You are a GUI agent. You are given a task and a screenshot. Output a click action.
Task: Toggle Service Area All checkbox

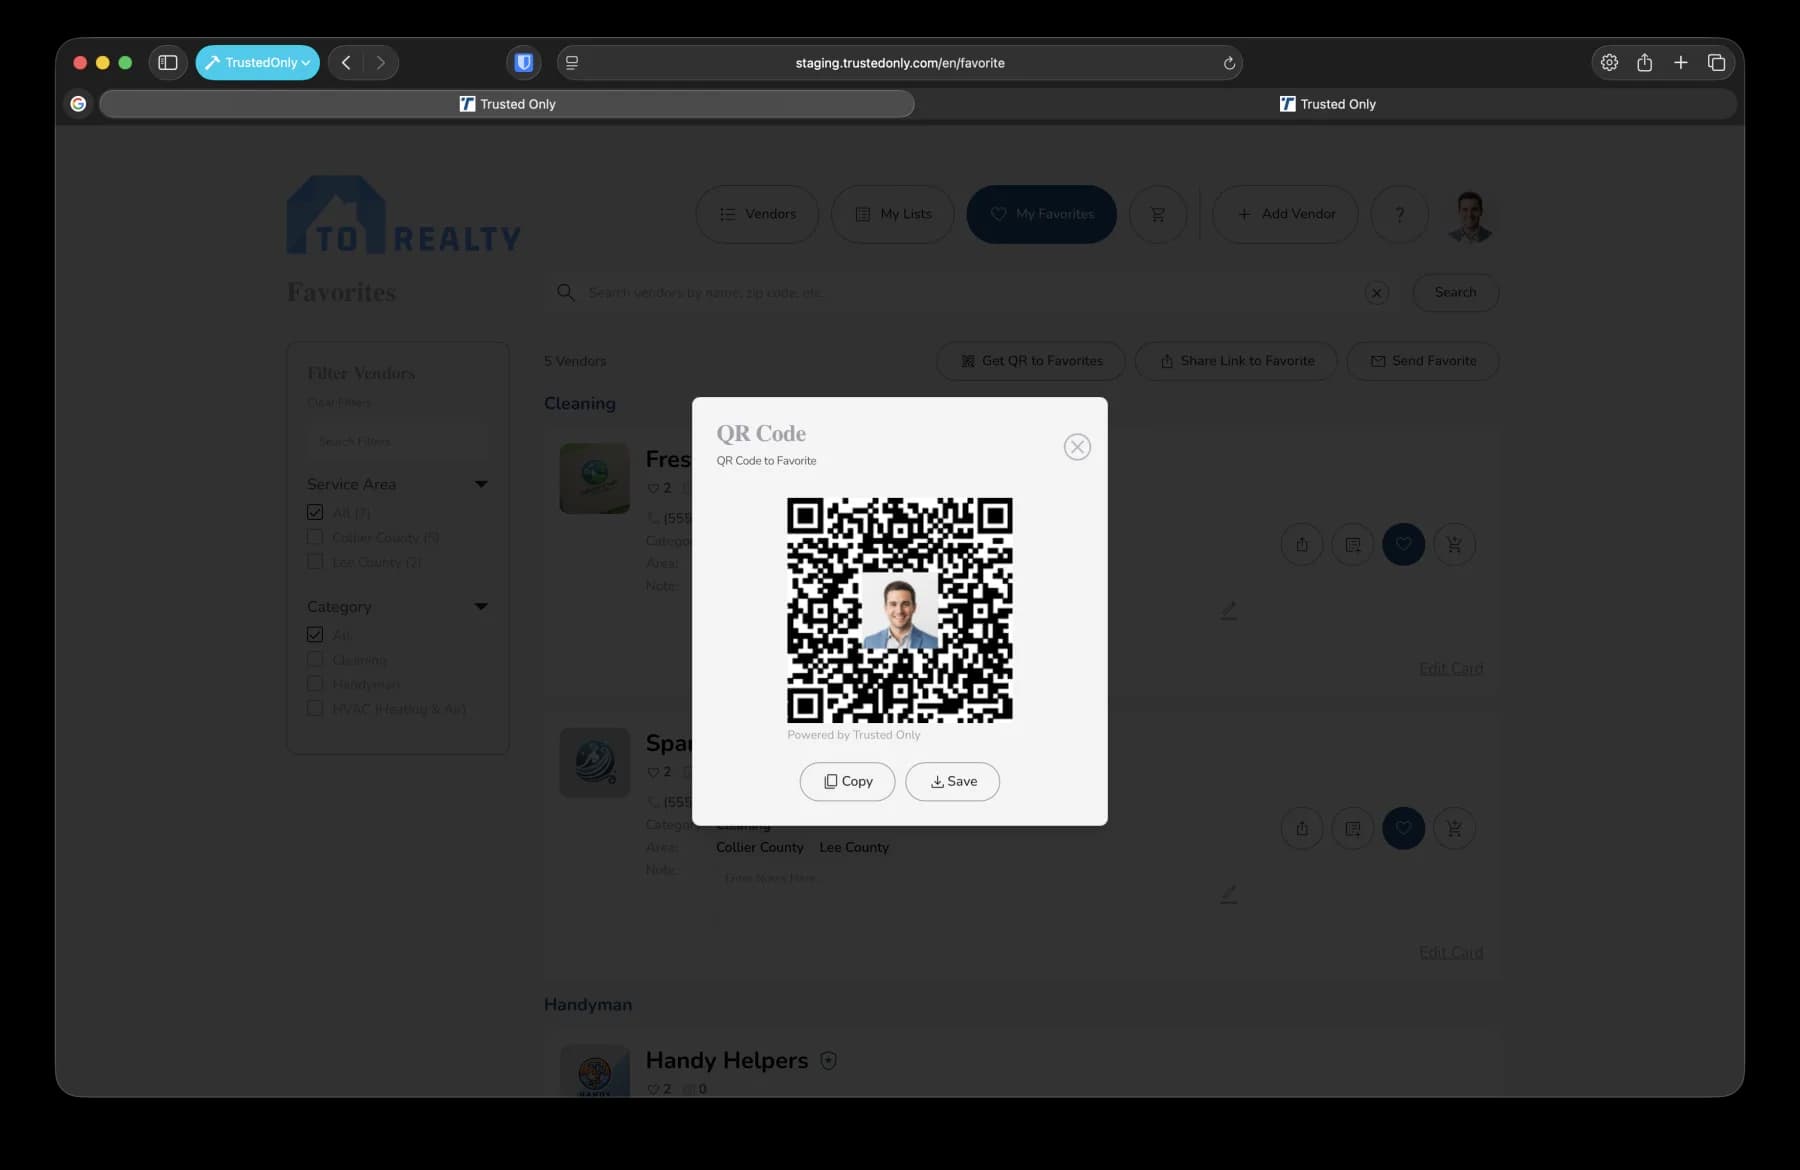[315, 512]
